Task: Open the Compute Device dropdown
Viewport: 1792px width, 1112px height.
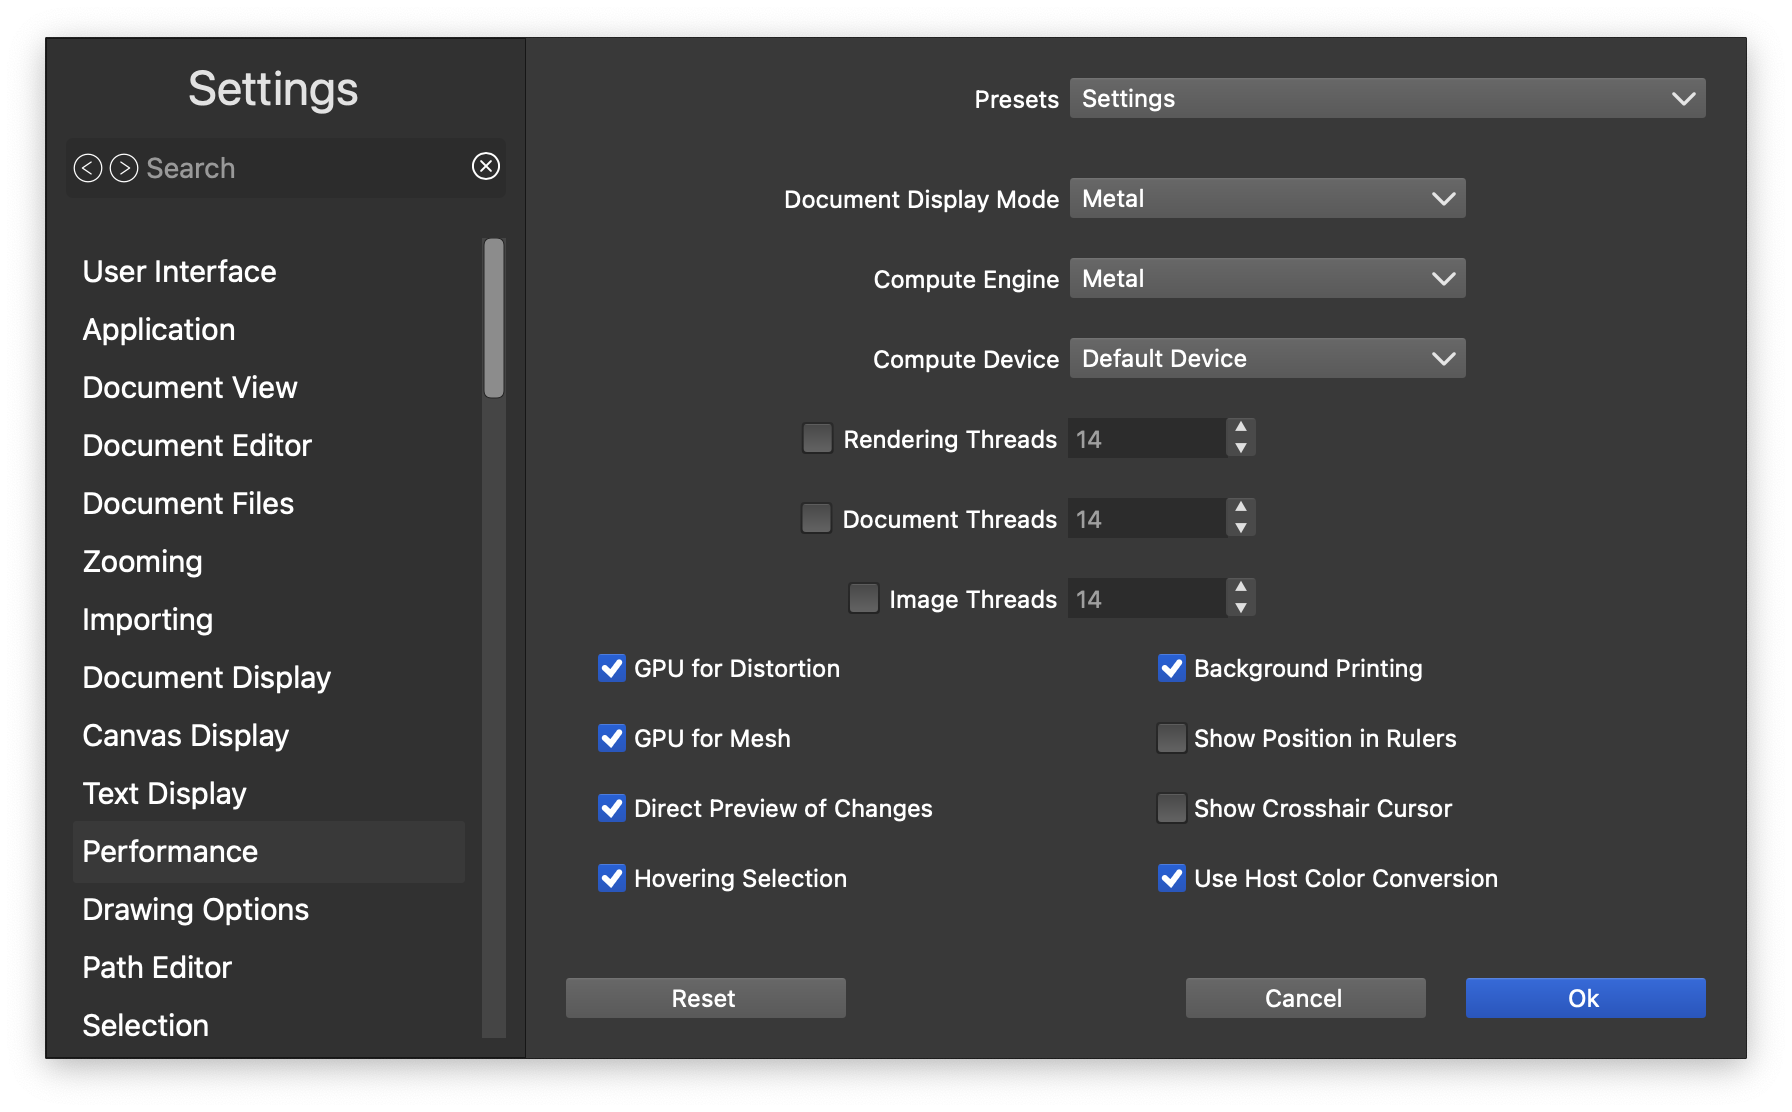Action: 1267,358
